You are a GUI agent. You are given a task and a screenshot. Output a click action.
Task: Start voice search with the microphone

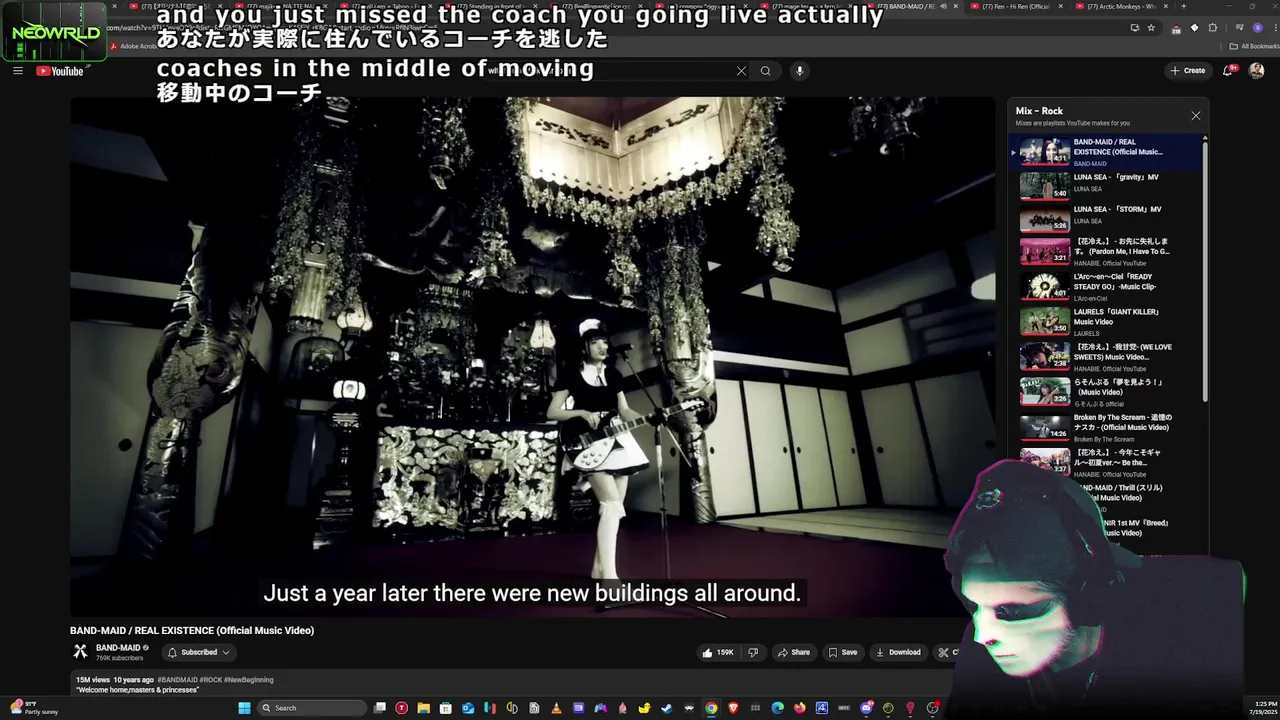tap(799, 71)
